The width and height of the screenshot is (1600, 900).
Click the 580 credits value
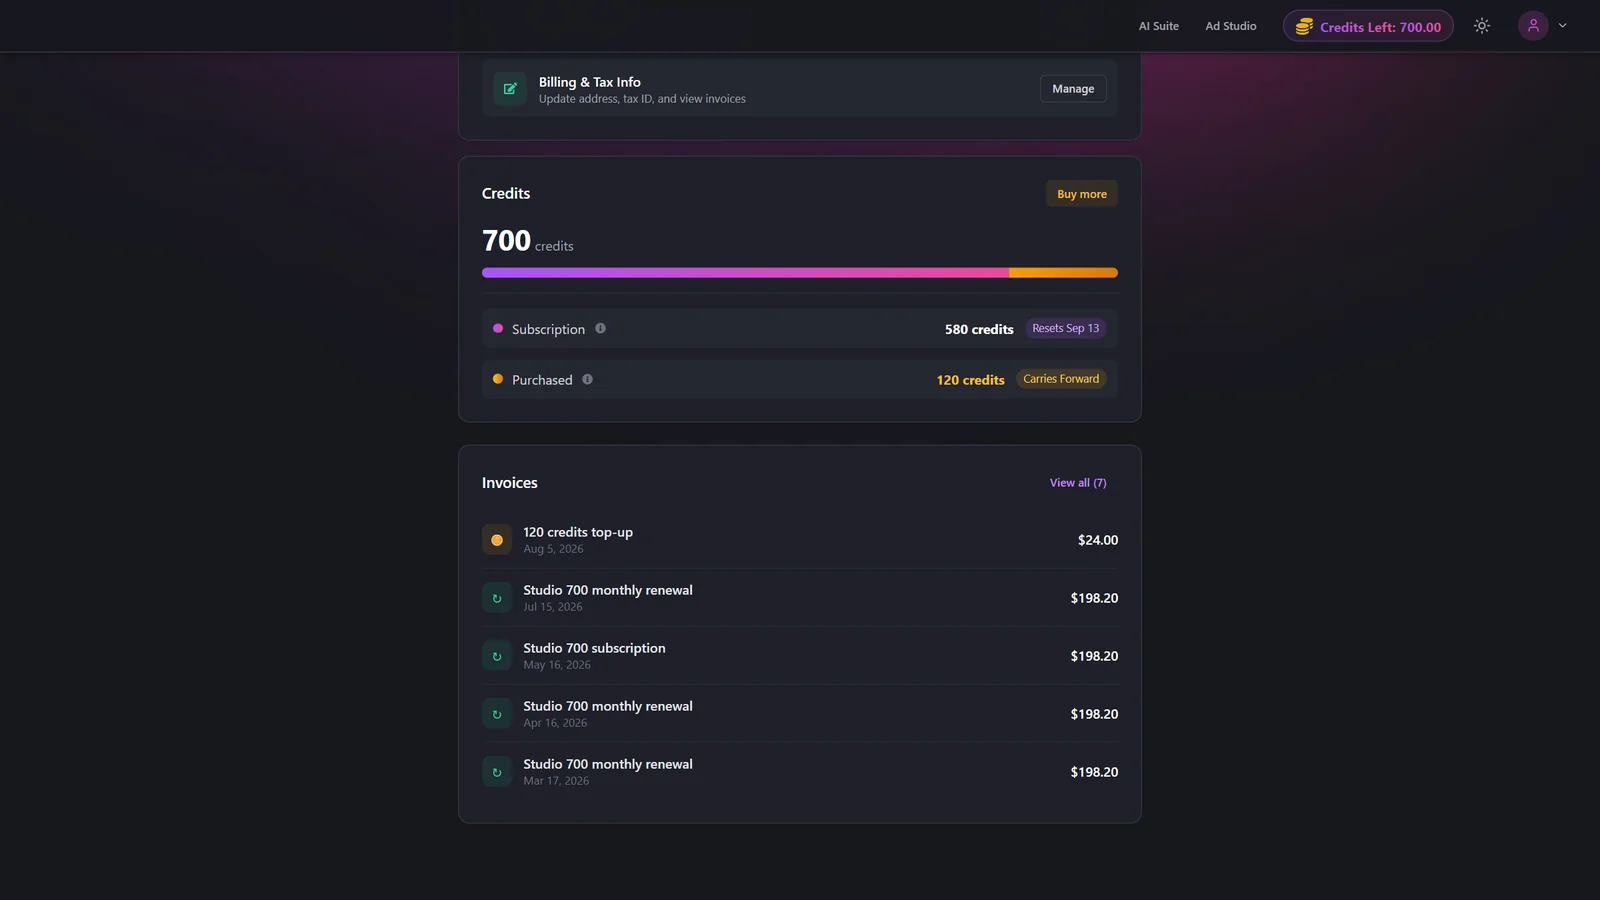pos(979,329)
